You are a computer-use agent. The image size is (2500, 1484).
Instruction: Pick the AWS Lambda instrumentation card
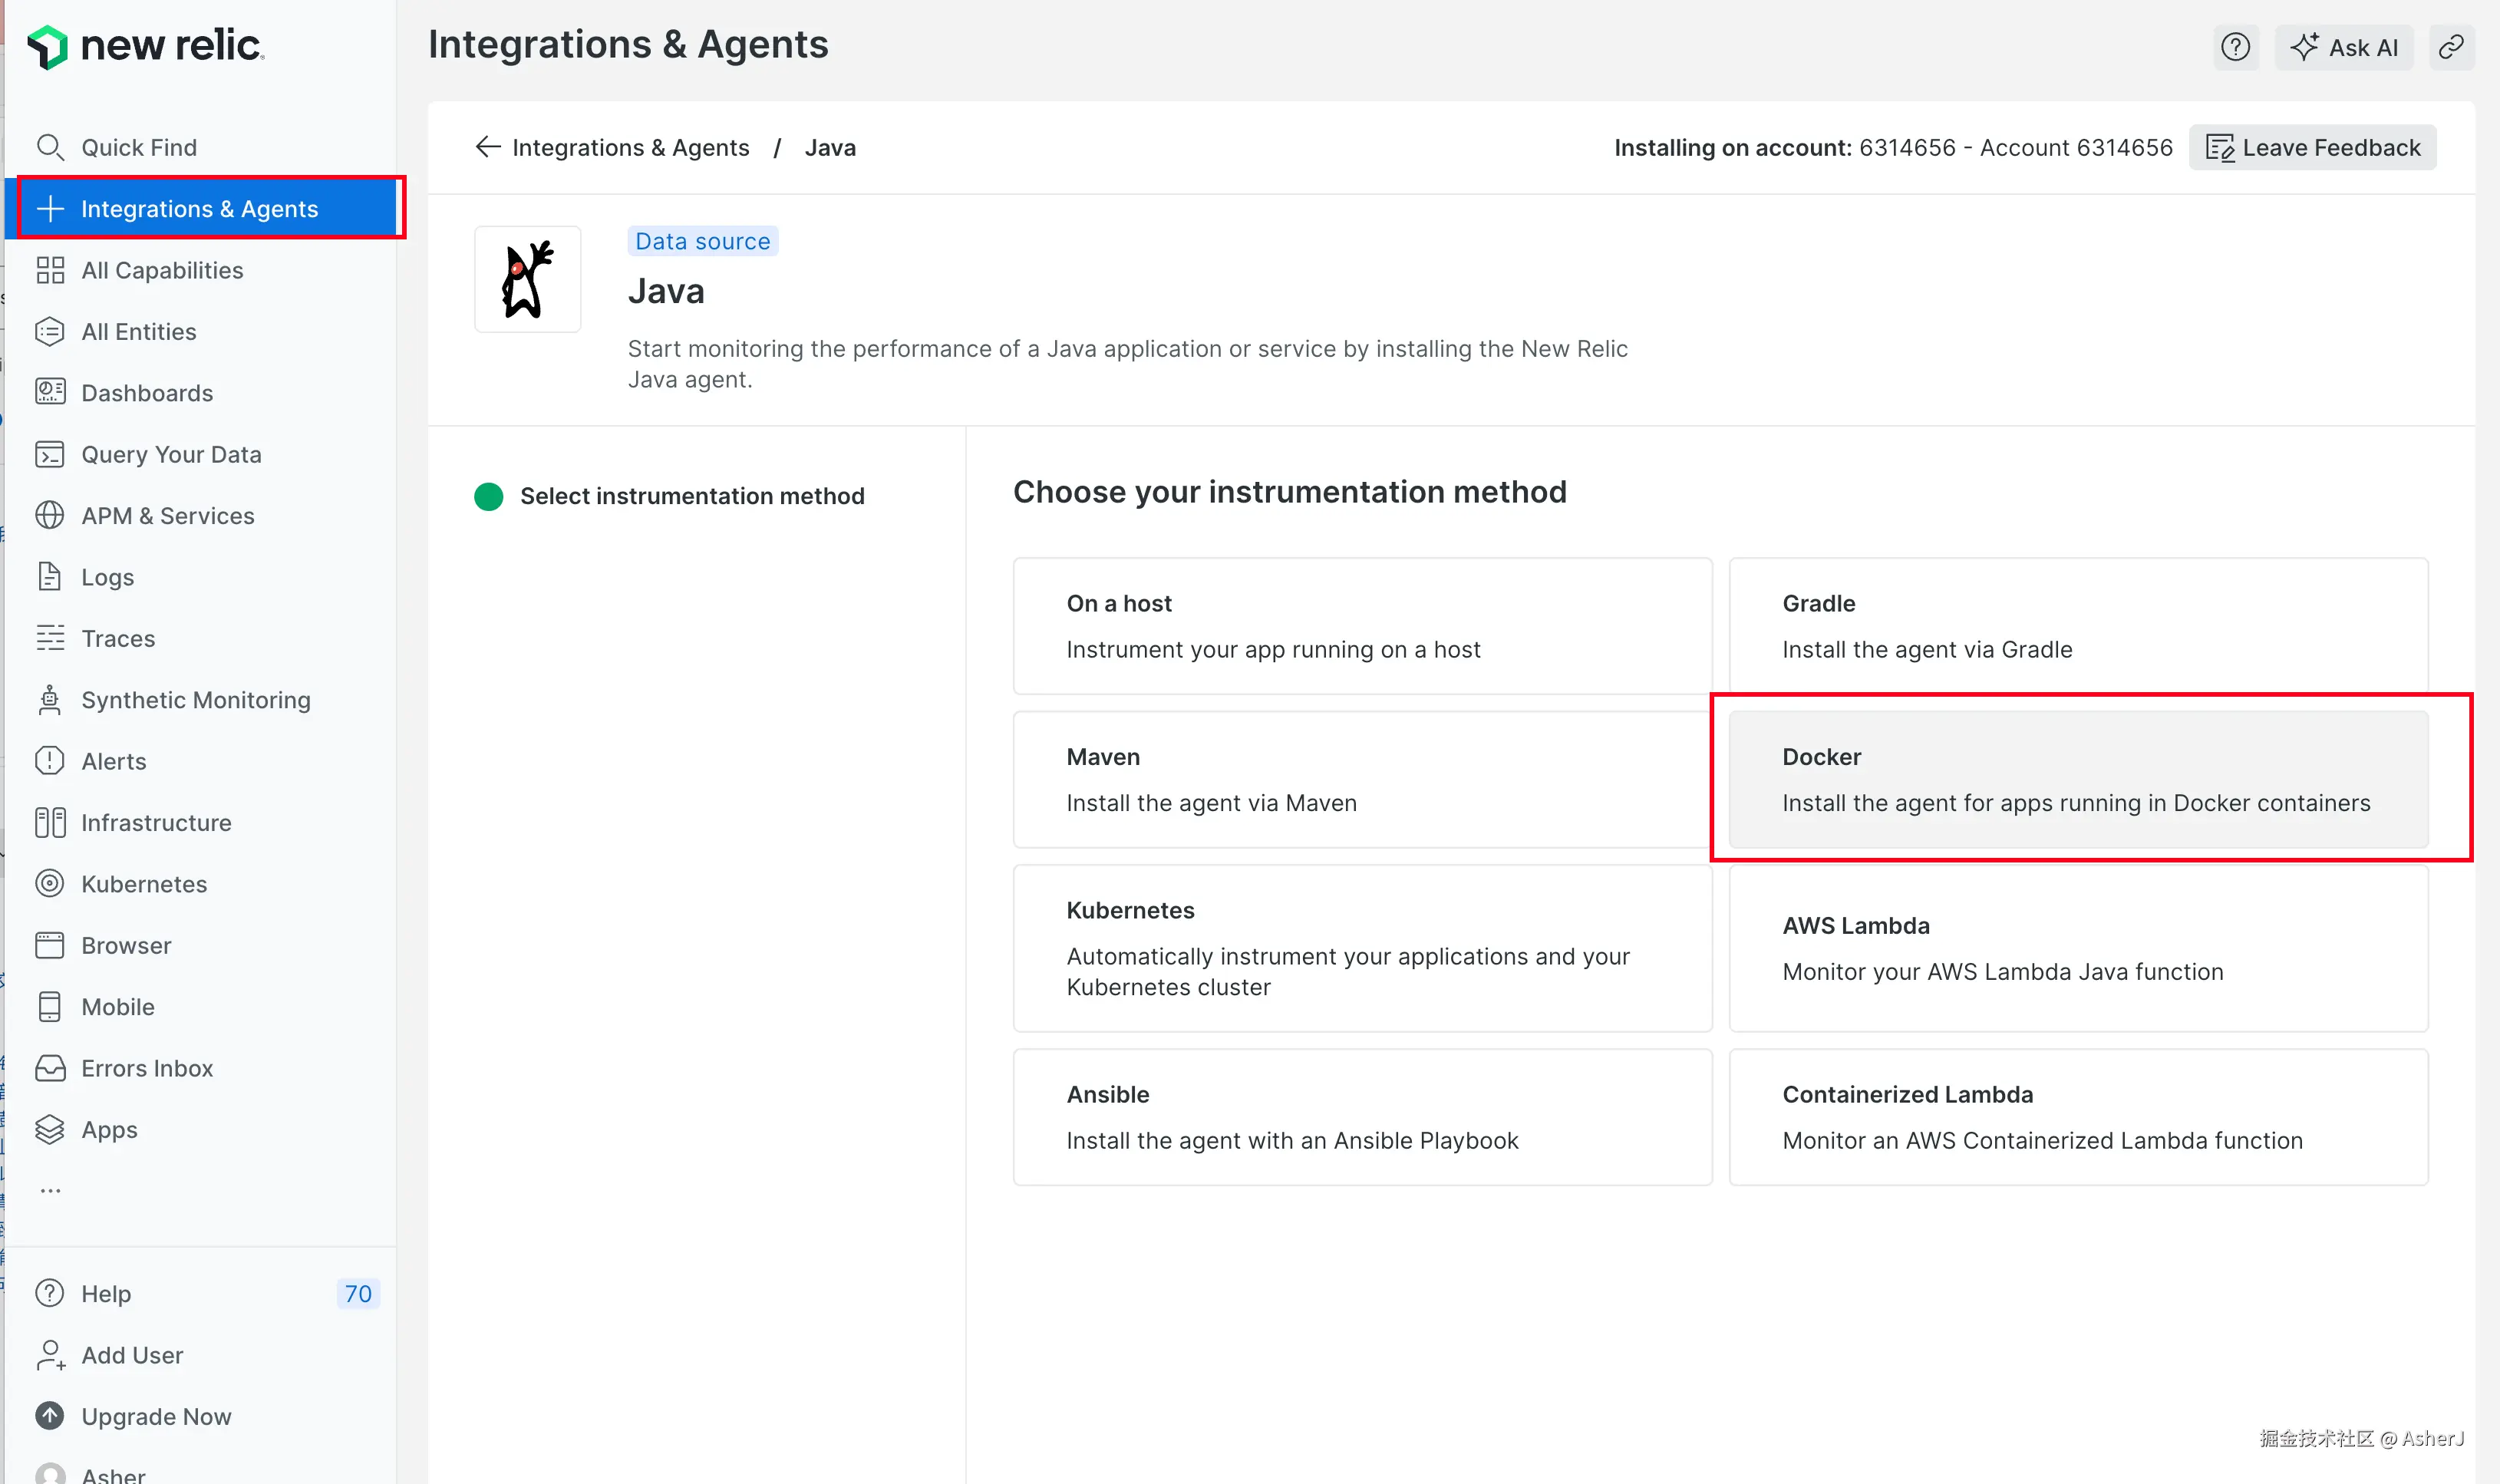pyautogui.click(x=2077, y=948)
